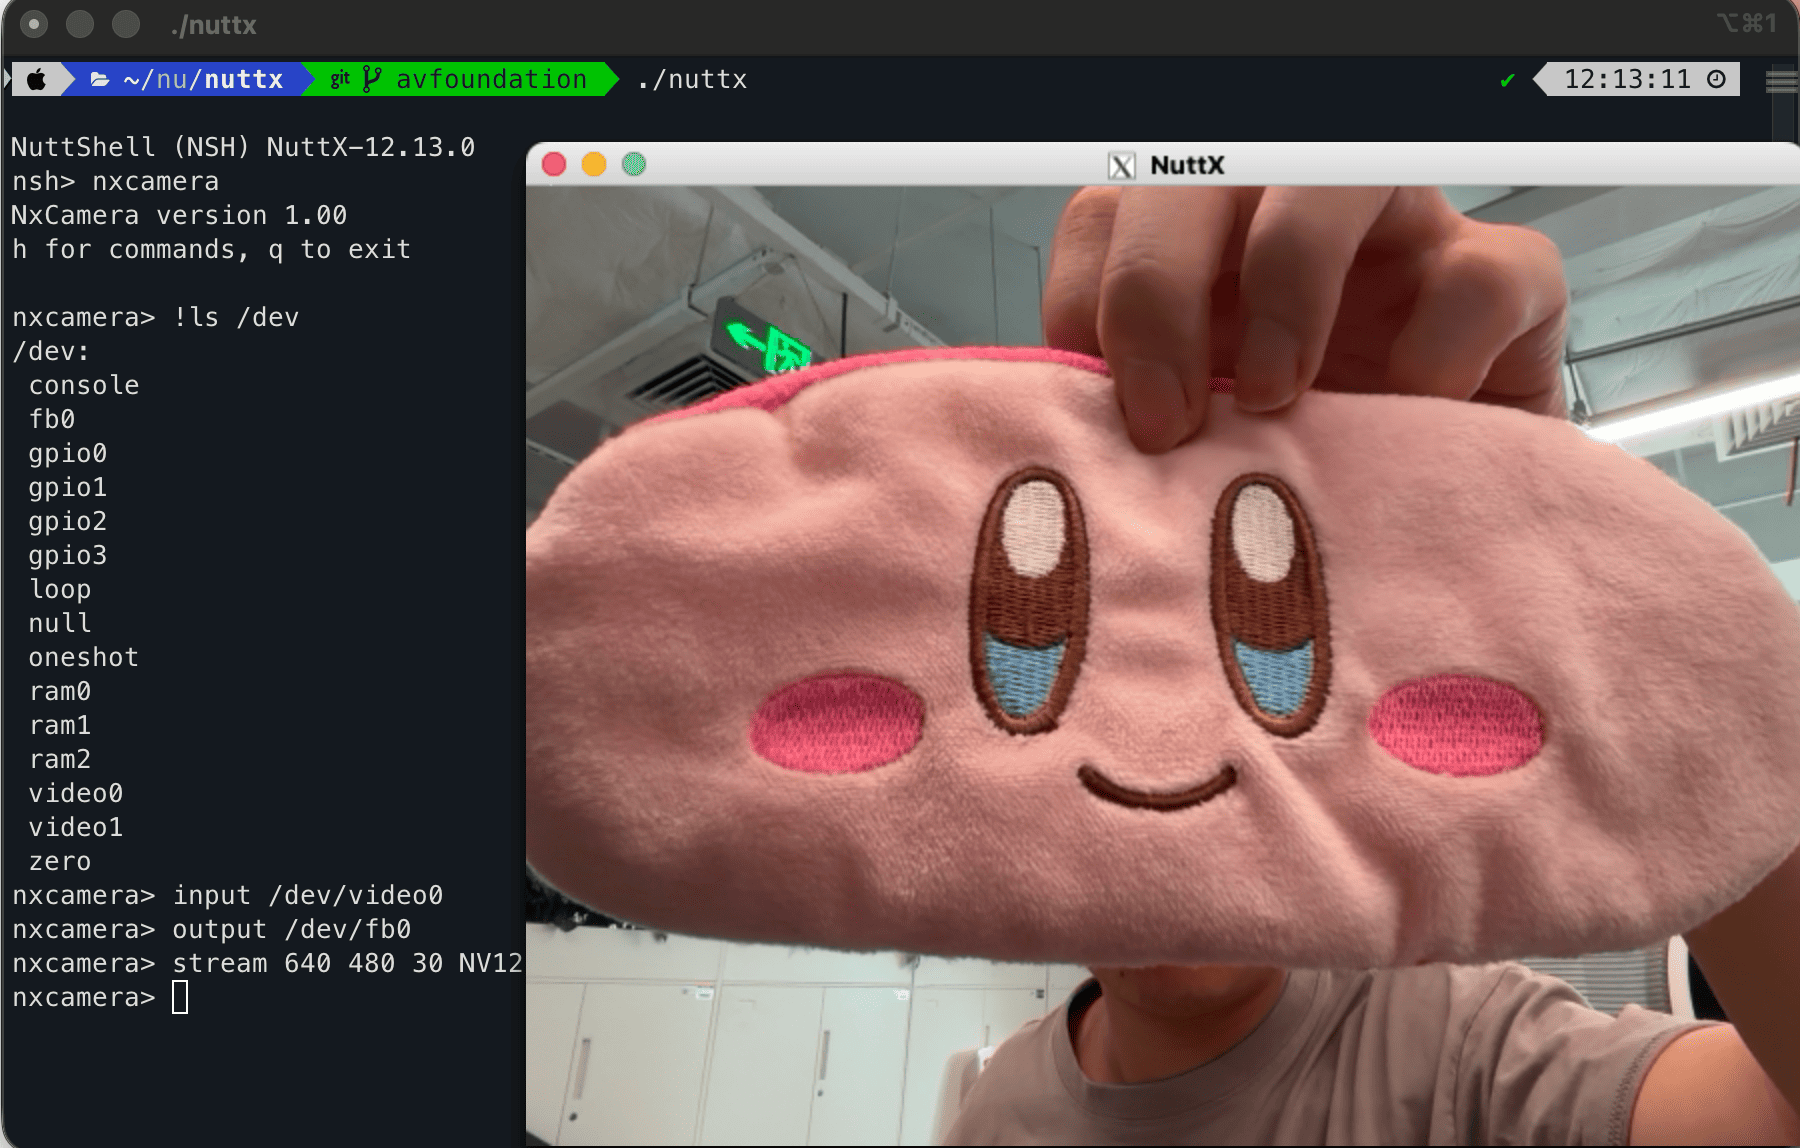The height and width of the screenshot is (1148, 1800).
Task: Click the 'zero' device entry
Action: coord(60,861)
